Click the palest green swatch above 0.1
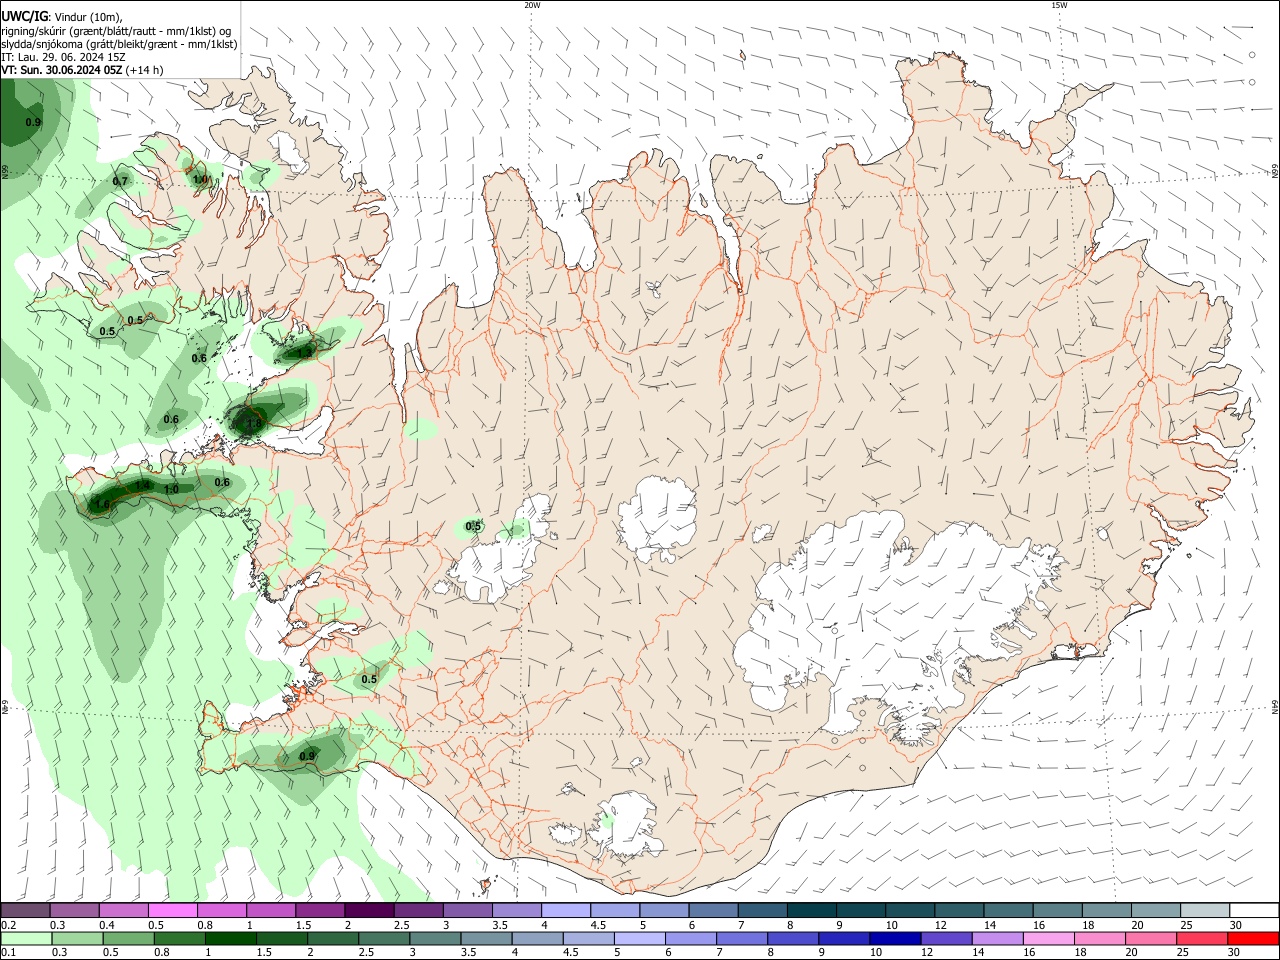This screenshot has height=960, width=1280. click(27, 938)
